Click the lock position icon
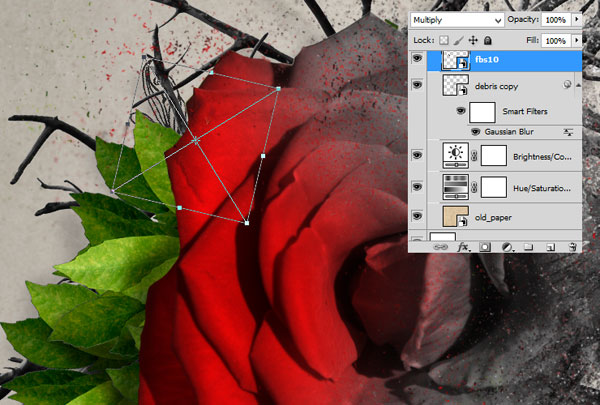The image size is (600, 405). (473, 40)
